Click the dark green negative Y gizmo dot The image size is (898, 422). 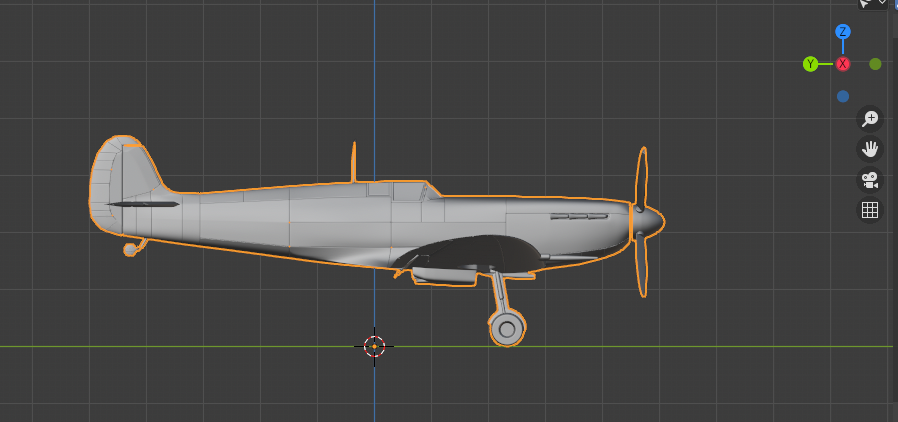click(875, 64)
